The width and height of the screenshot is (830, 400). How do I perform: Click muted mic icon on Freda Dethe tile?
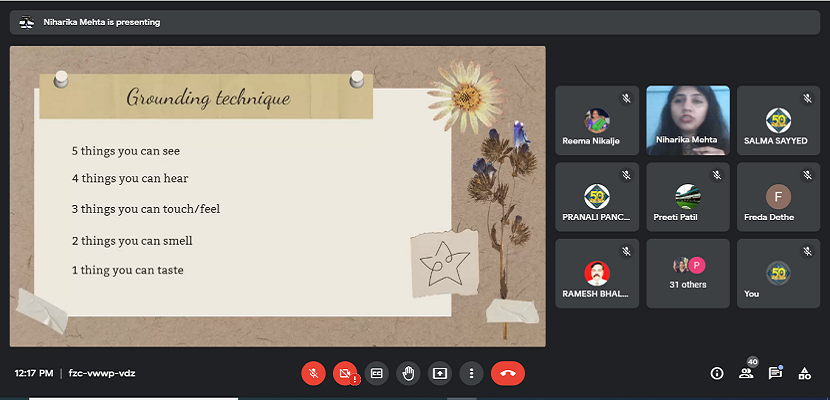pos(808,175)
